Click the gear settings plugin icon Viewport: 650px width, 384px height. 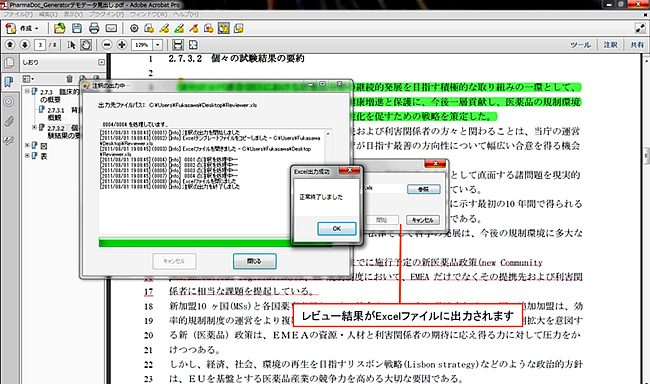pyautogui.click(x=134, y=28)
